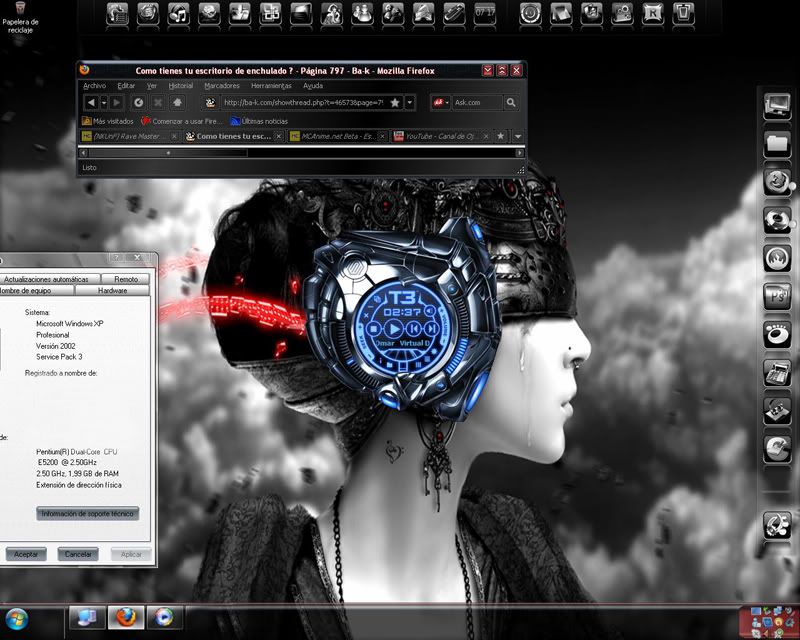Open the webcam icon in top dock
Viewport: 800px width, 640px height.
(622, 14)
